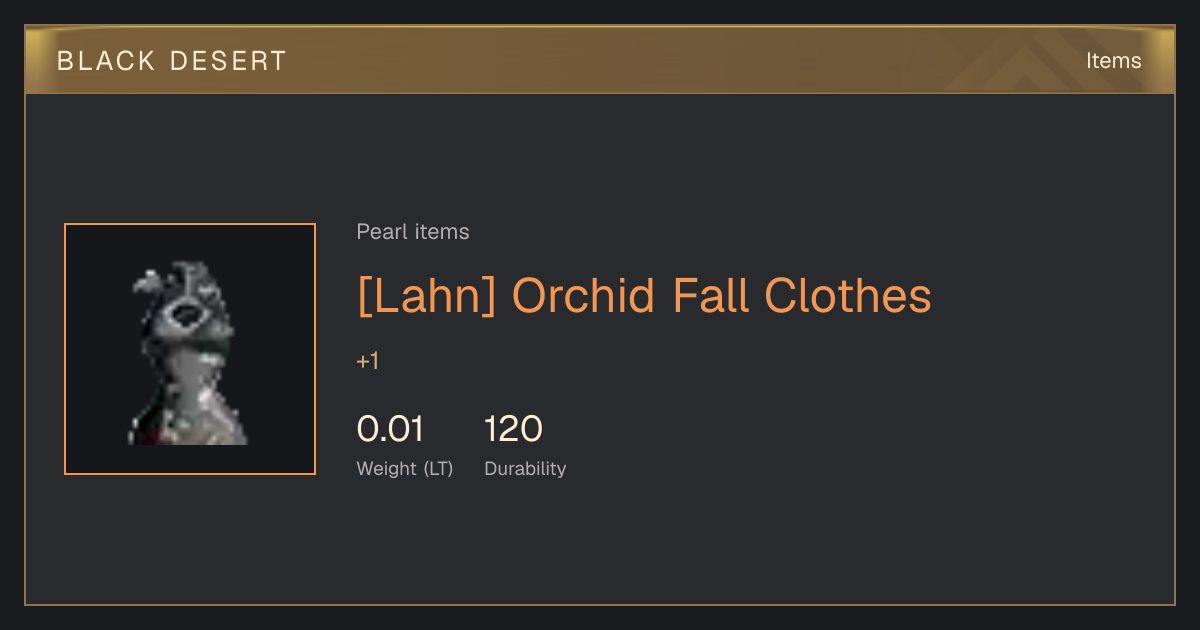Click the word DESERT in the logo

(x=229, y=61)
